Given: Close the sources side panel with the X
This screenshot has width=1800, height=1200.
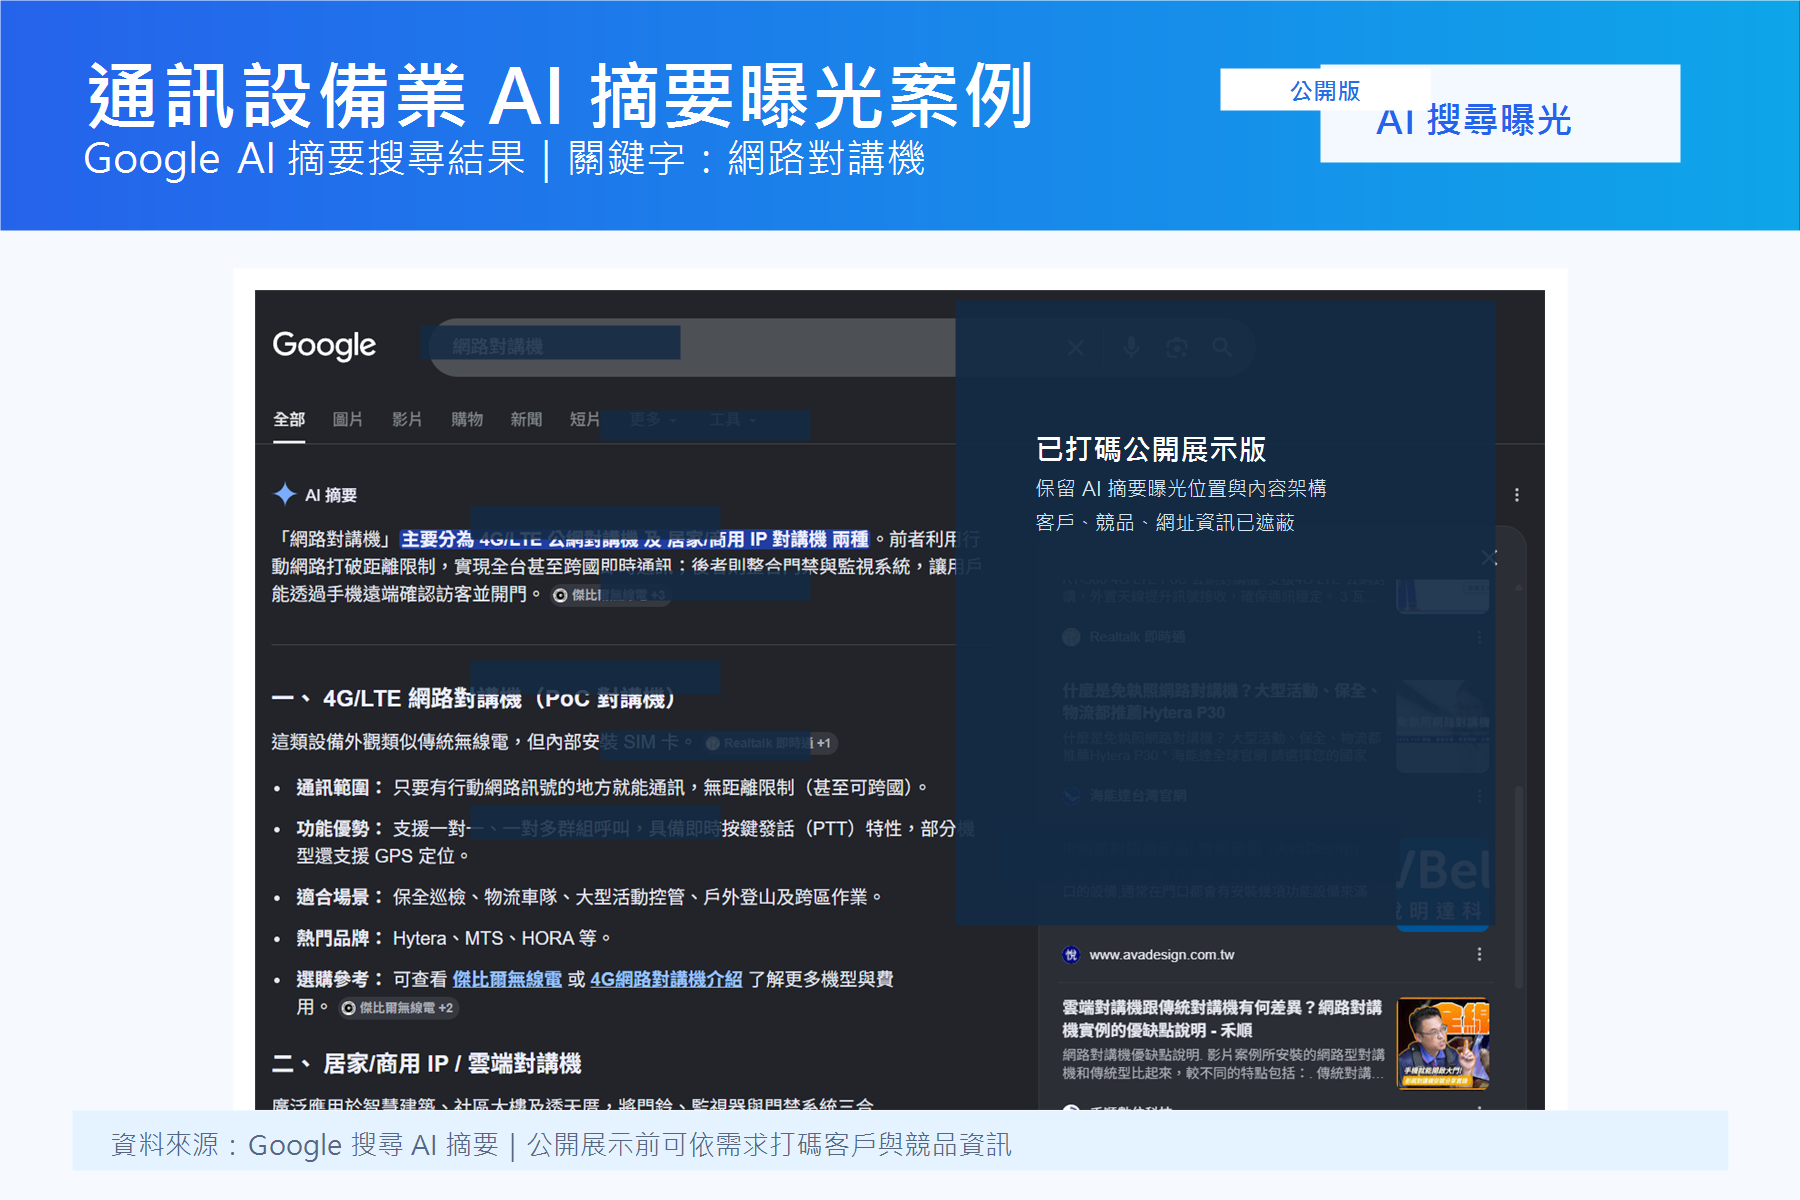Looking at the screenshot, I should tap(1490, 558).
